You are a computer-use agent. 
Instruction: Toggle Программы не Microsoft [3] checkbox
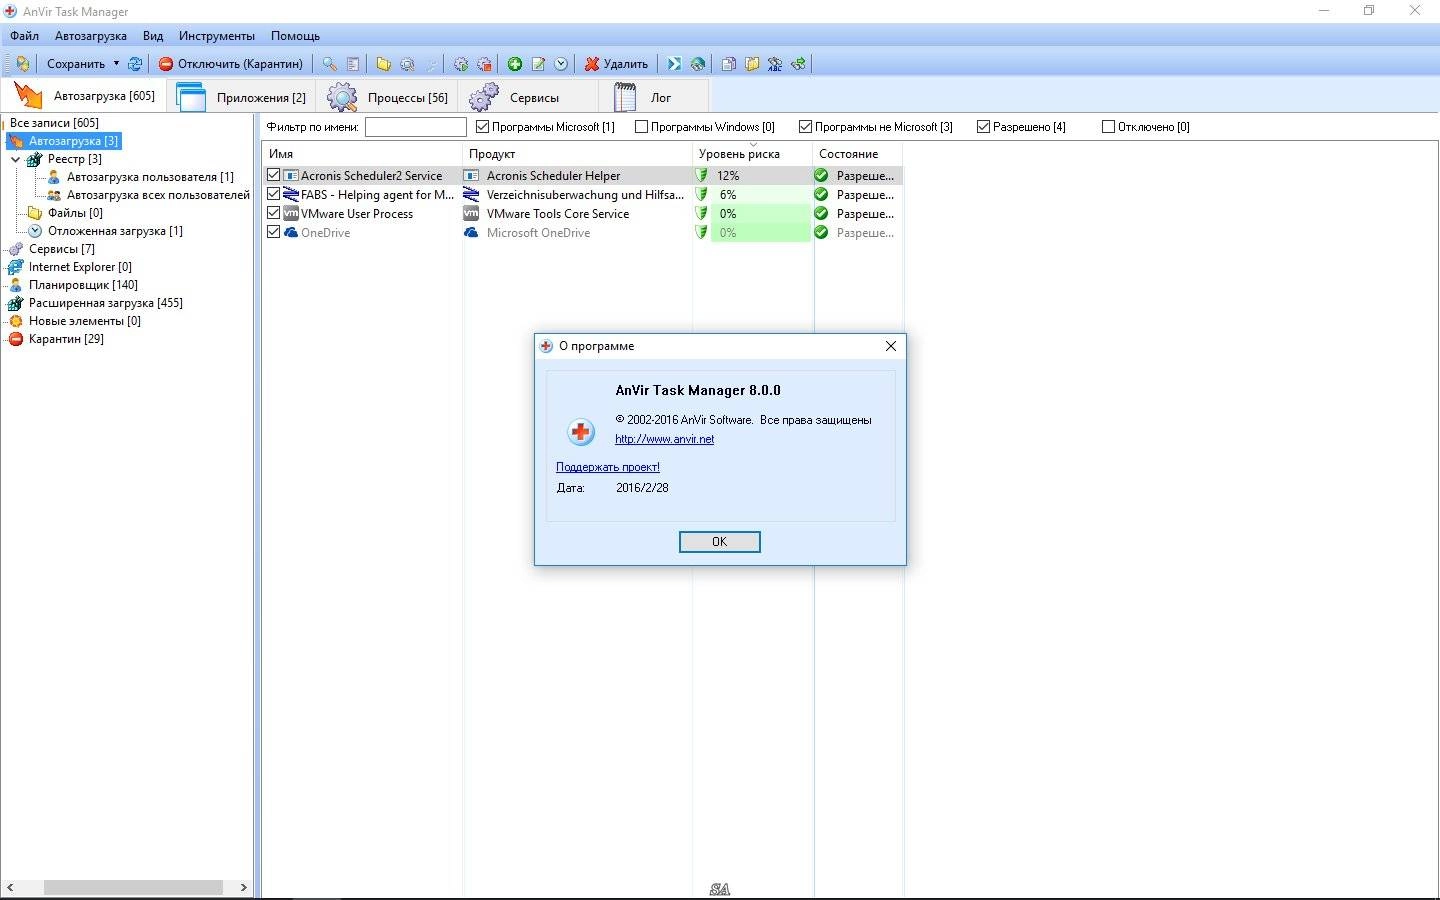805,127
